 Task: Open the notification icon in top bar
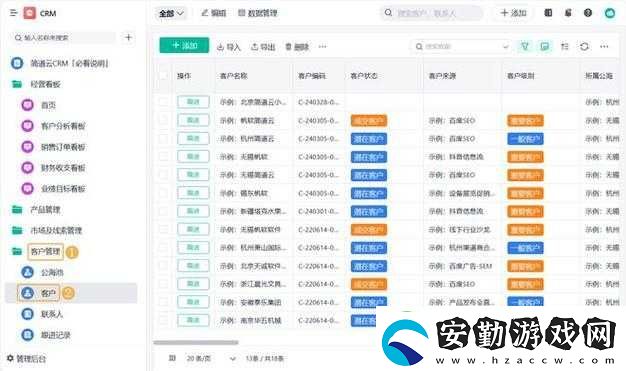568,13
